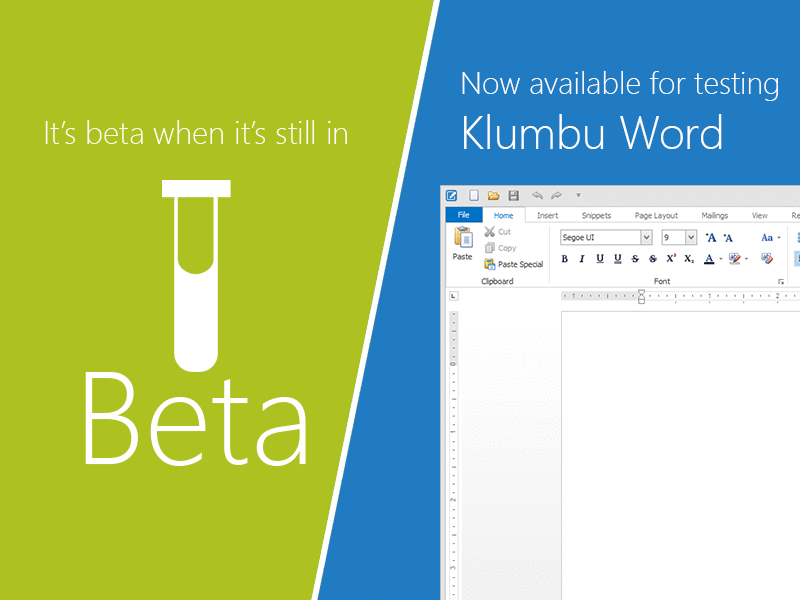Toggle double strikethrough formatting

(653, 259)
